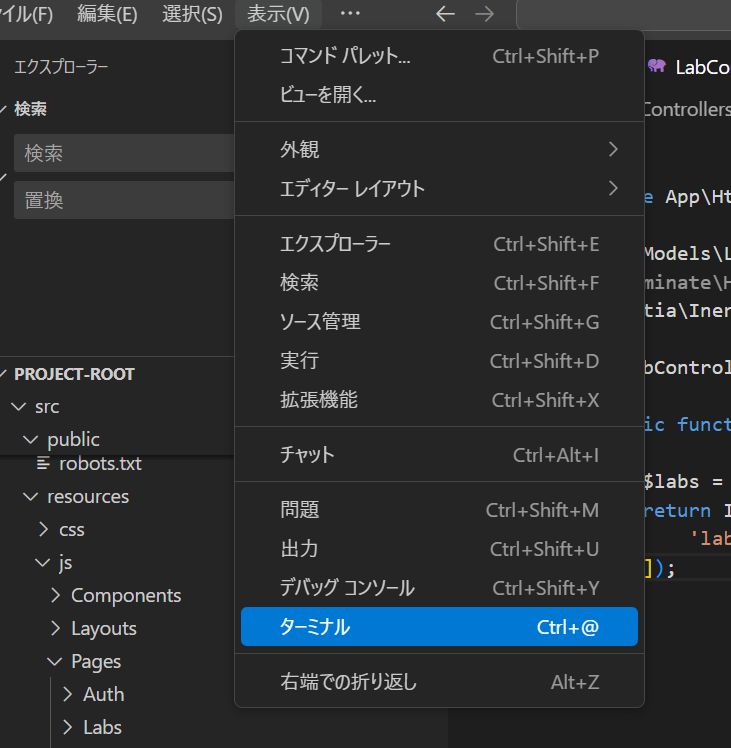Open the 選択(S) menu
731x748 pixels.
[192, 14]
